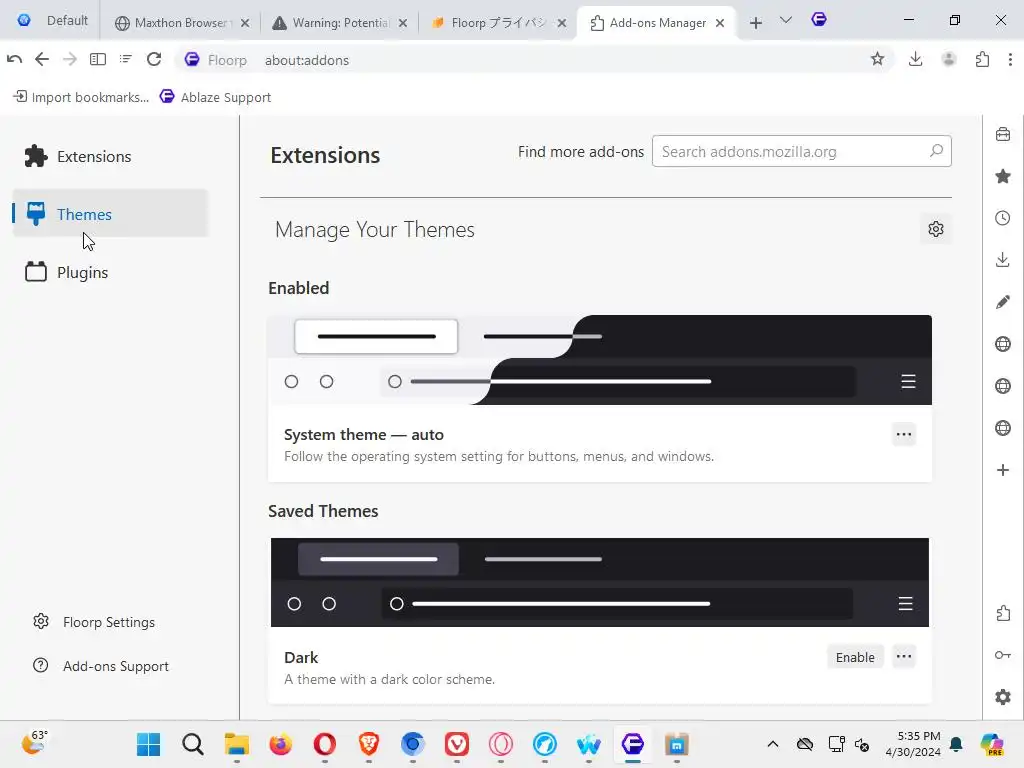
Task: Open Add-ons Support link
Action: tap(101, 665)
